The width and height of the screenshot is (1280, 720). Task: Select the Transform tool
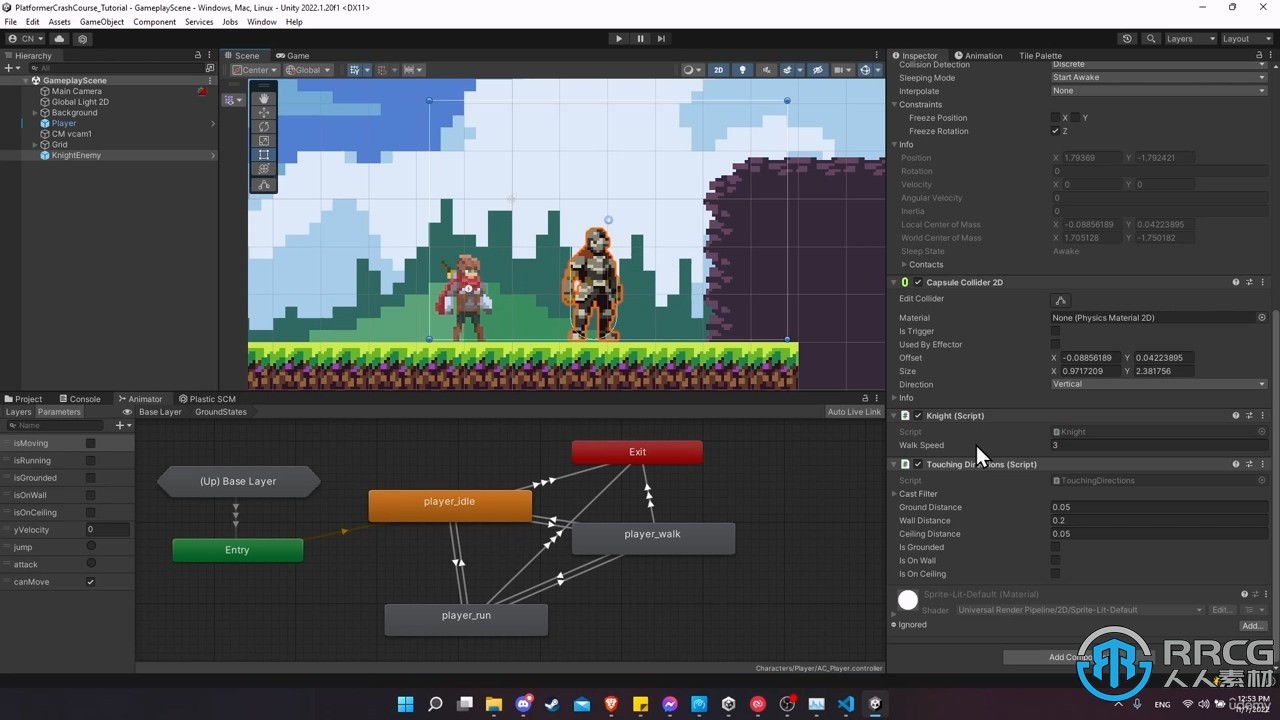(x=264, y=169)
